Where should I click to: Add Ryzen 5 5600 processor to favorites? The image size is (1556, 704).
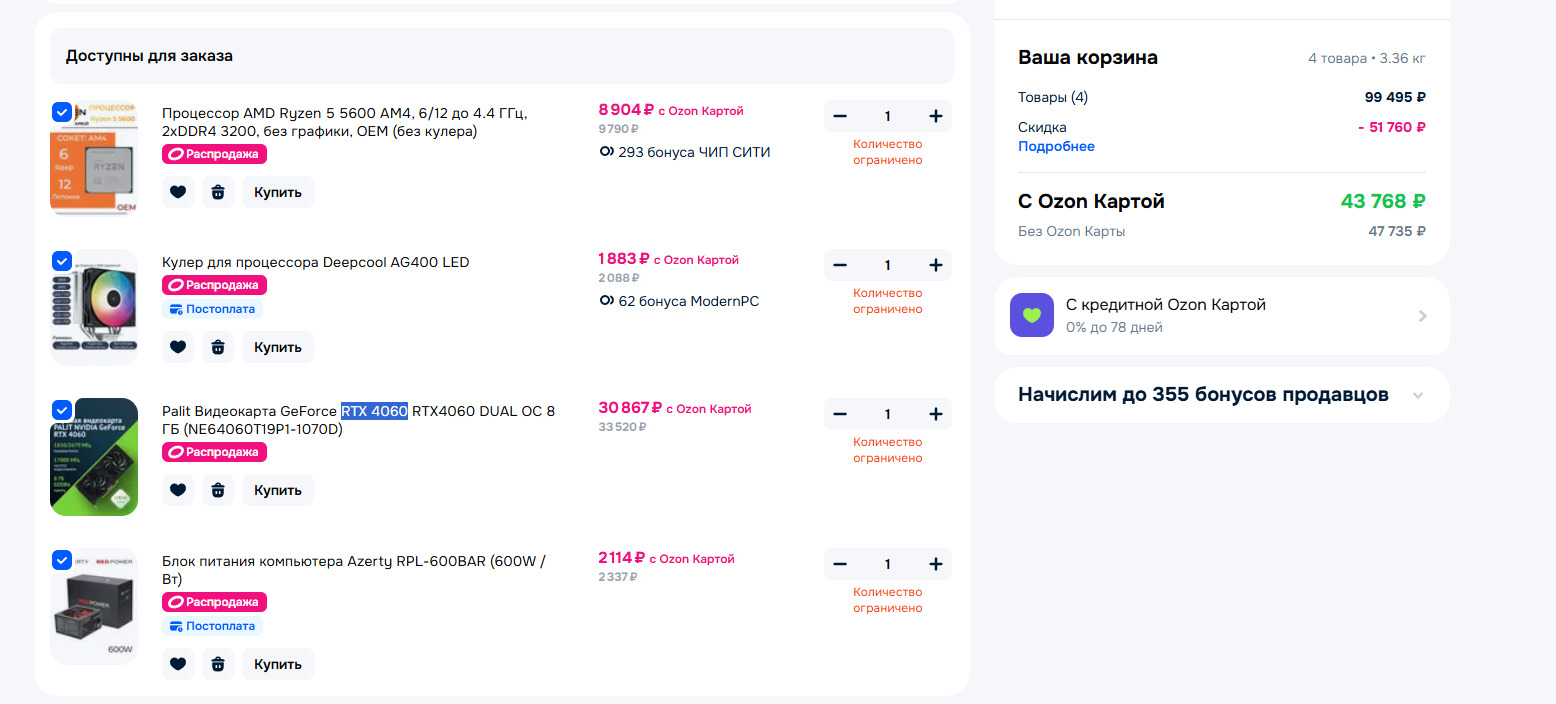coord(178,192)
